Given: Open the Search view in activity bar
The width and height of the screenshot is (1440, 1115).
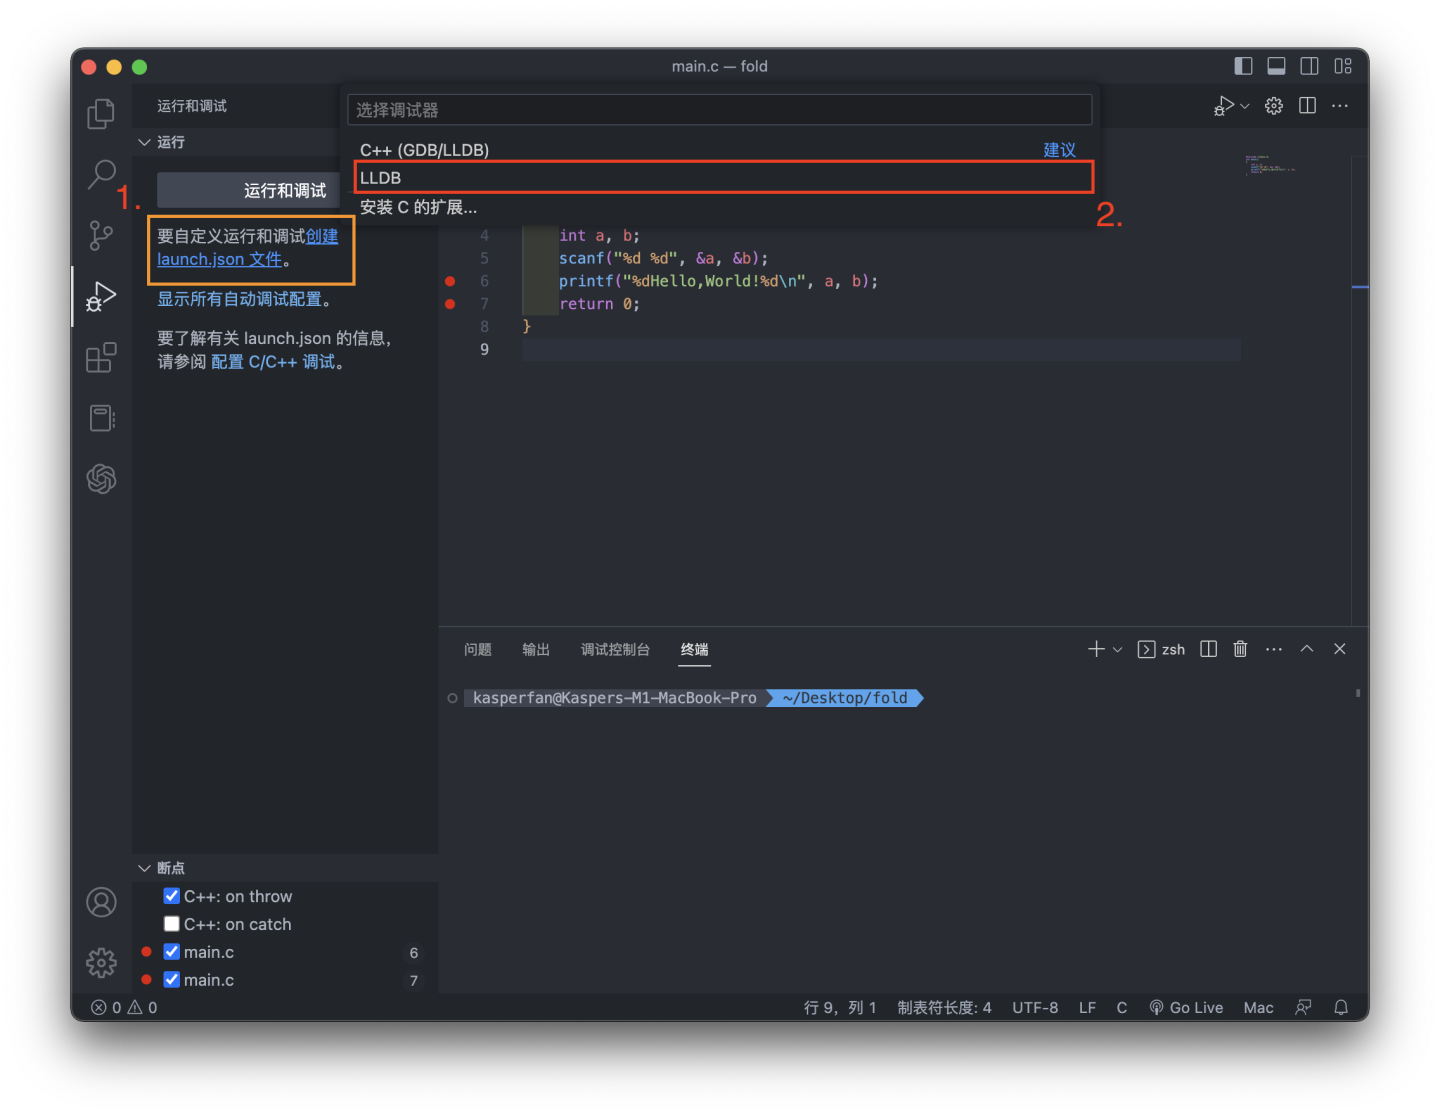Looking at the screenshot, I should point(101,174).
